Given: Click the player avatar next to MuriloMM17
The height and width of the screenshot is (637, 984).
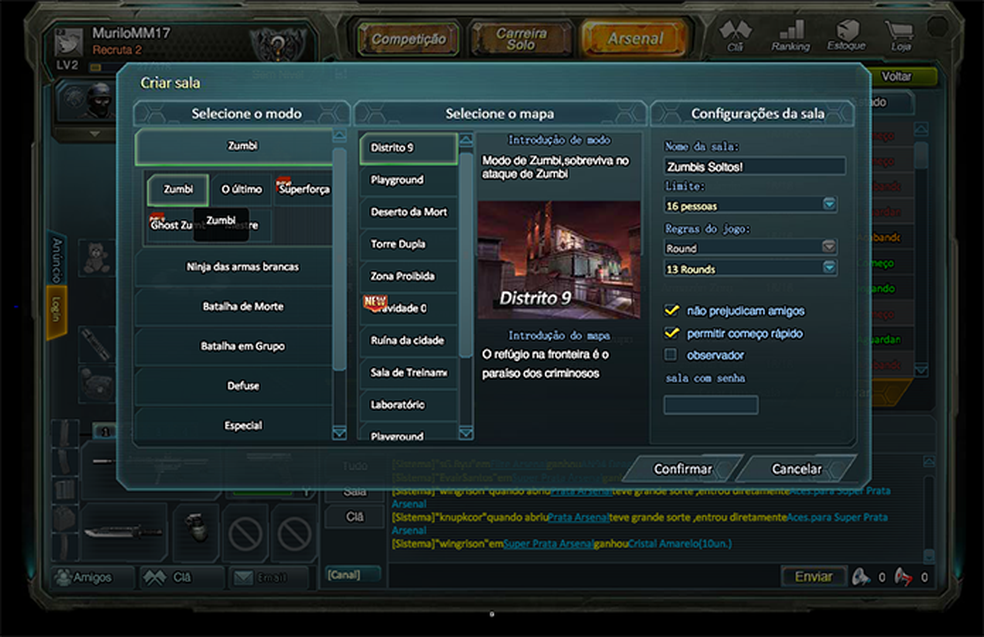Looking at the screenshot, I should 69,42.
